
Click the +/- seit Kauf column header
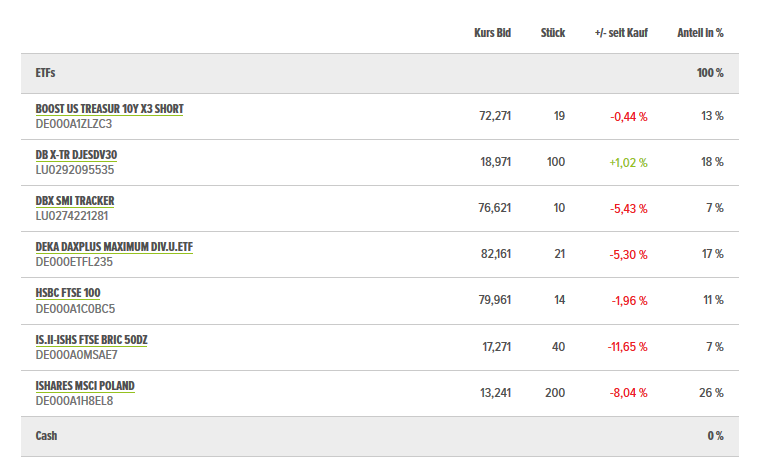621,33
